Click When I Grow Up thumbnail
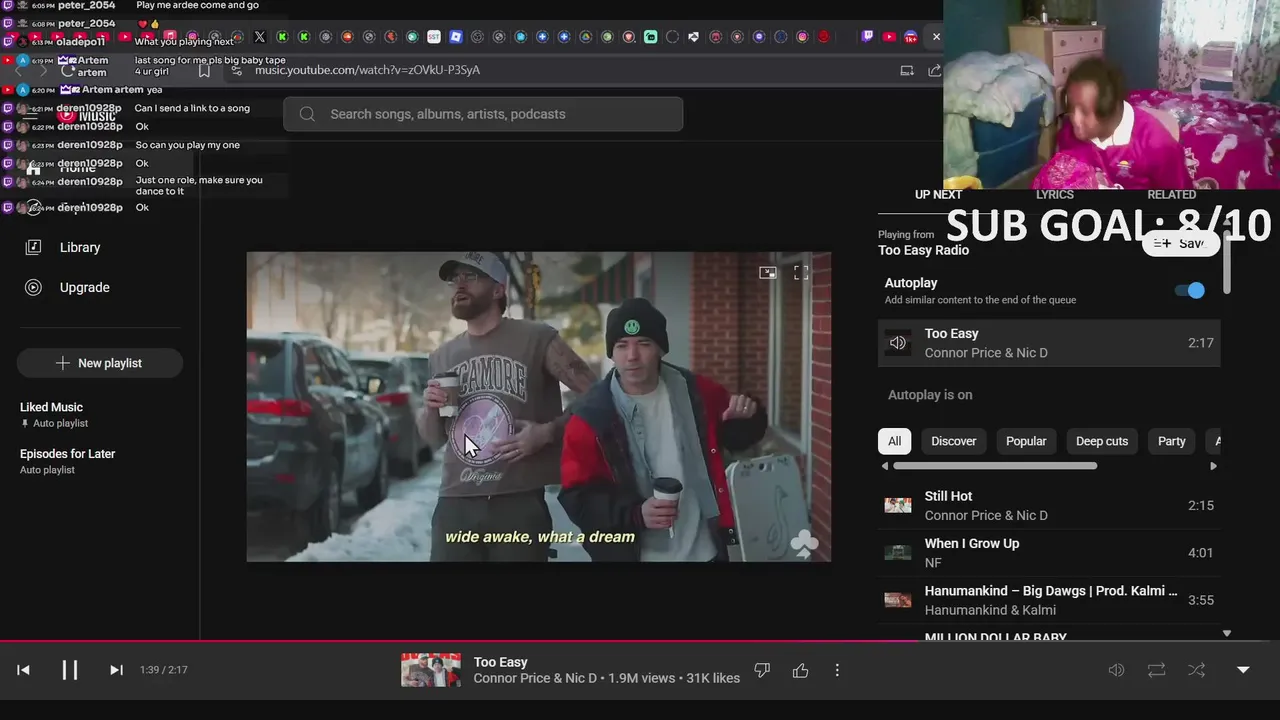This screenshot has height=720, width=1280. coord(897,552)
